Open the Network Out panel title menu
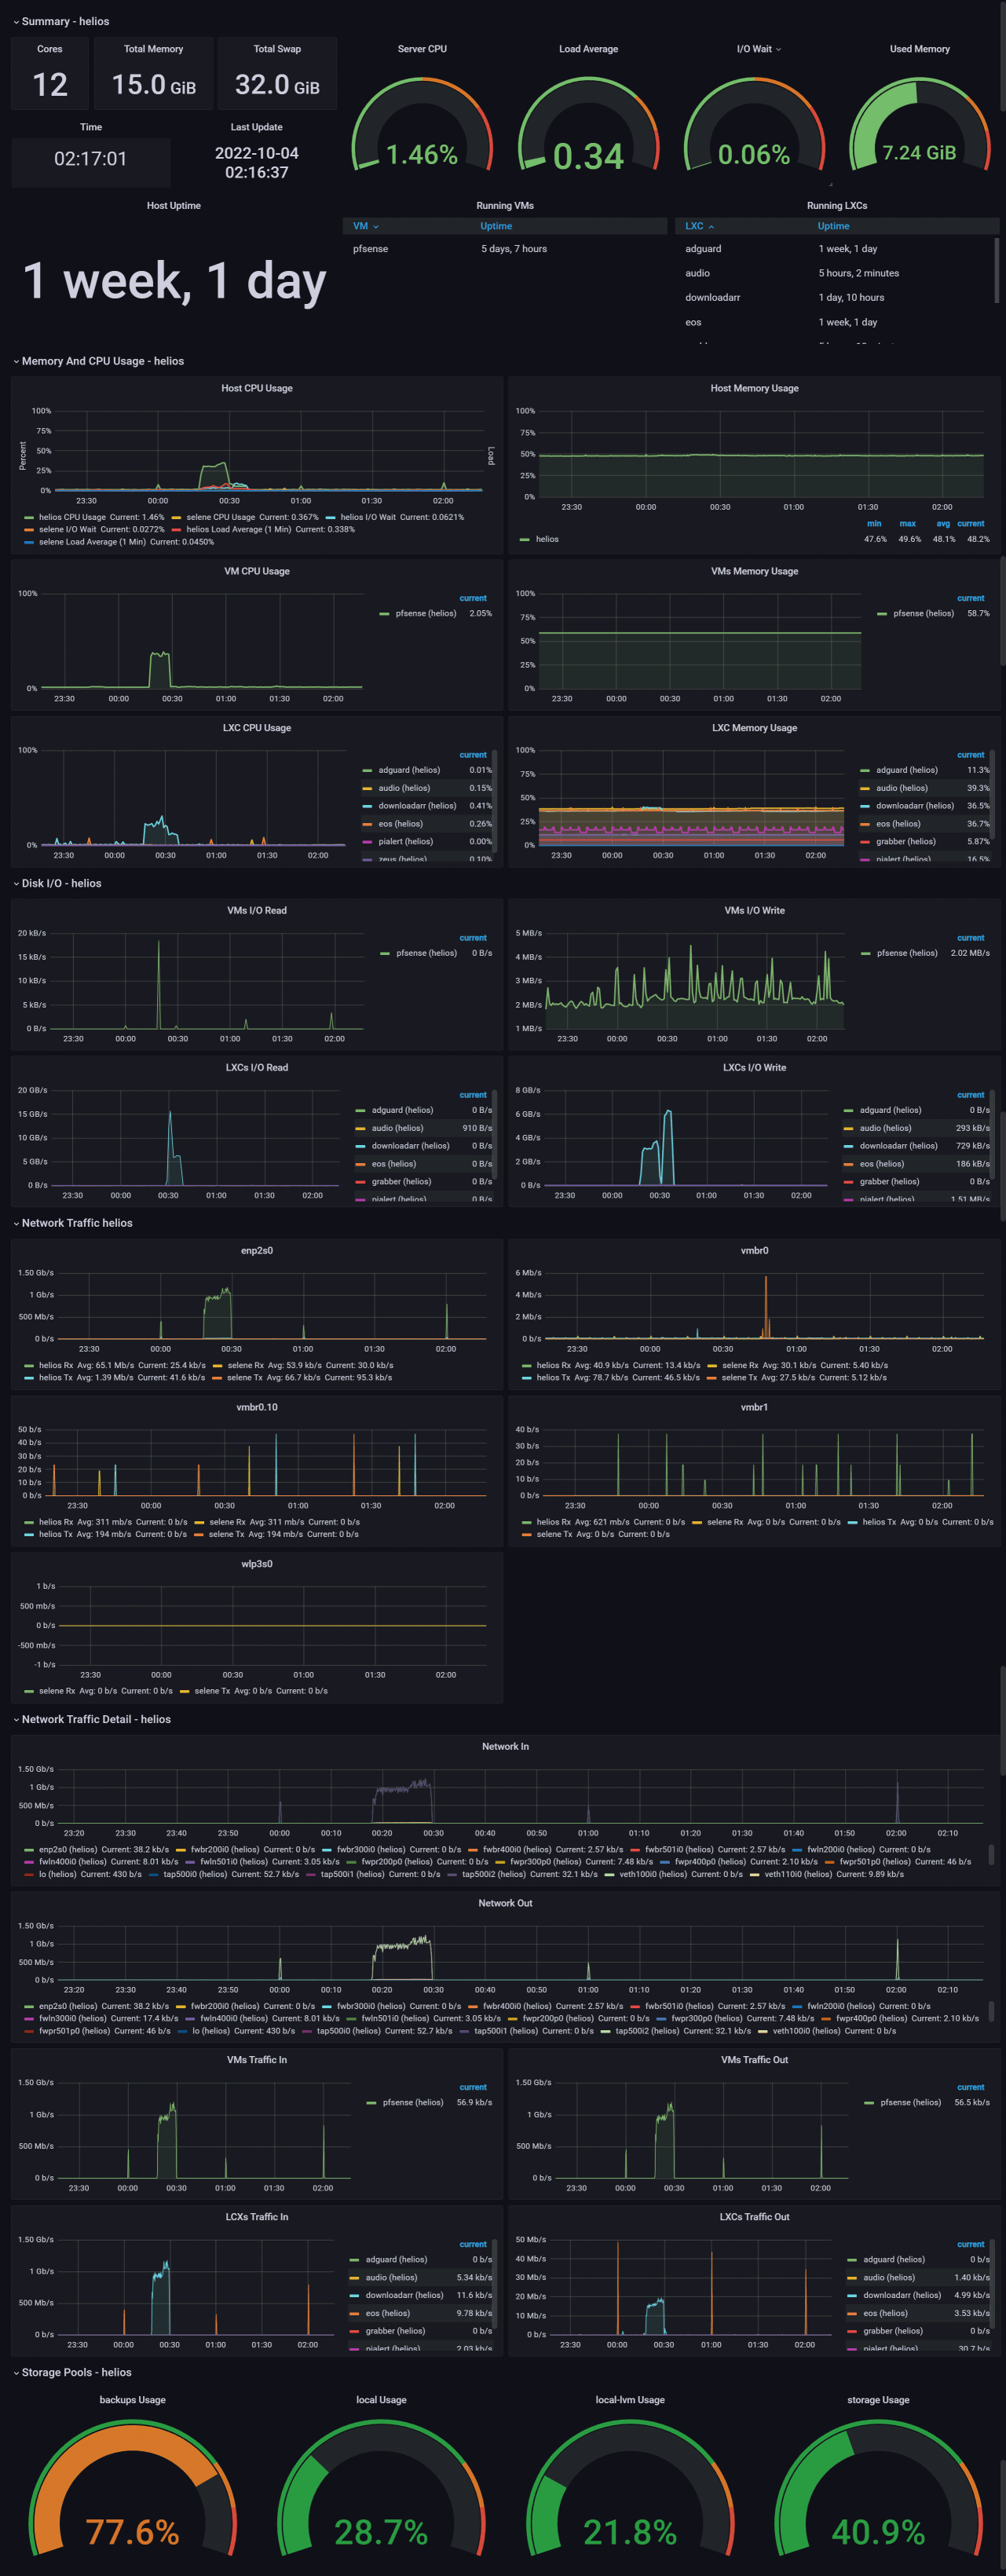 [x=505, y=1903]
